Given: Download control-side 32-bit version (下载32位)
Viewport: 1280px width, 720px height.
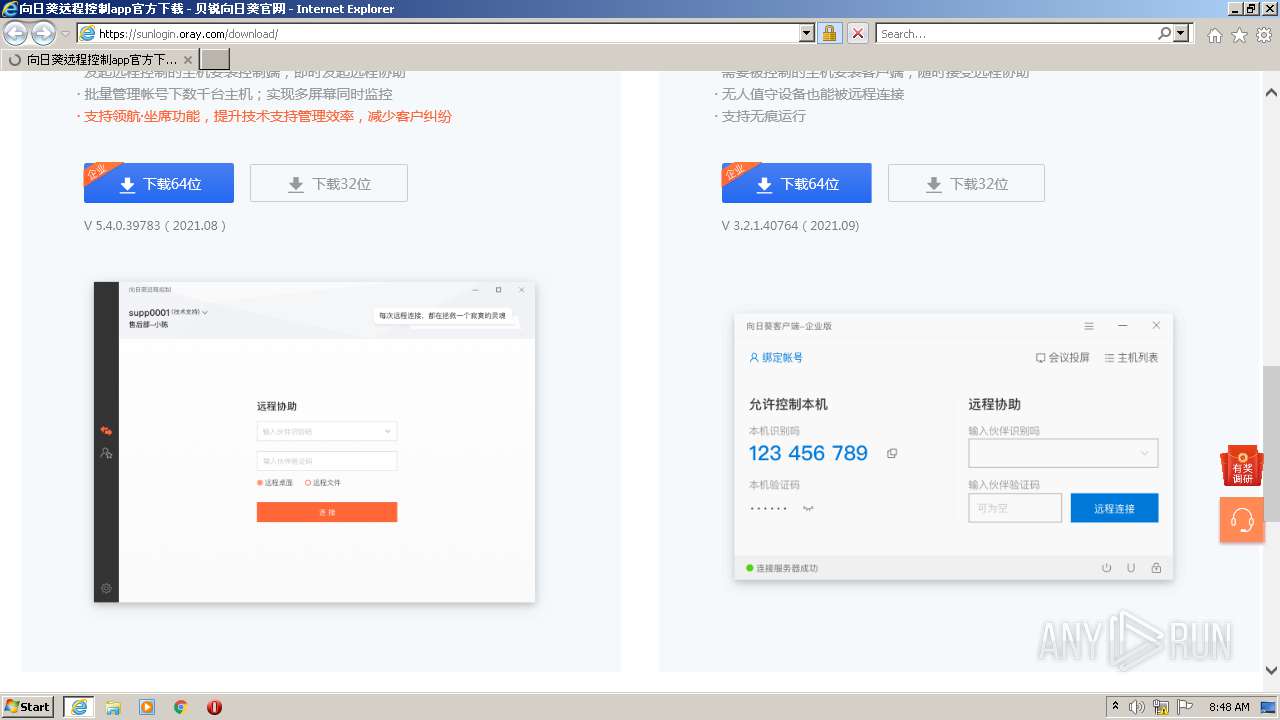Looking at the screenshot, I should pos(329,184).
